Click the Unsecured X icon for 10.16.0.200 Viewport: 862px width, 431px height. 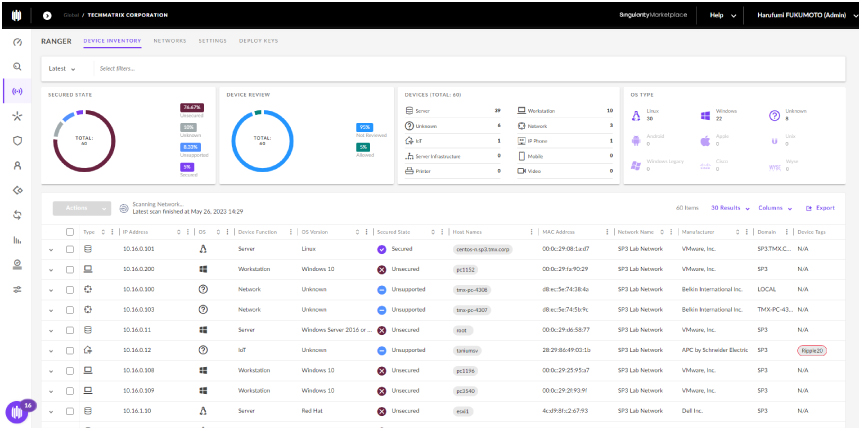point(382,269)
